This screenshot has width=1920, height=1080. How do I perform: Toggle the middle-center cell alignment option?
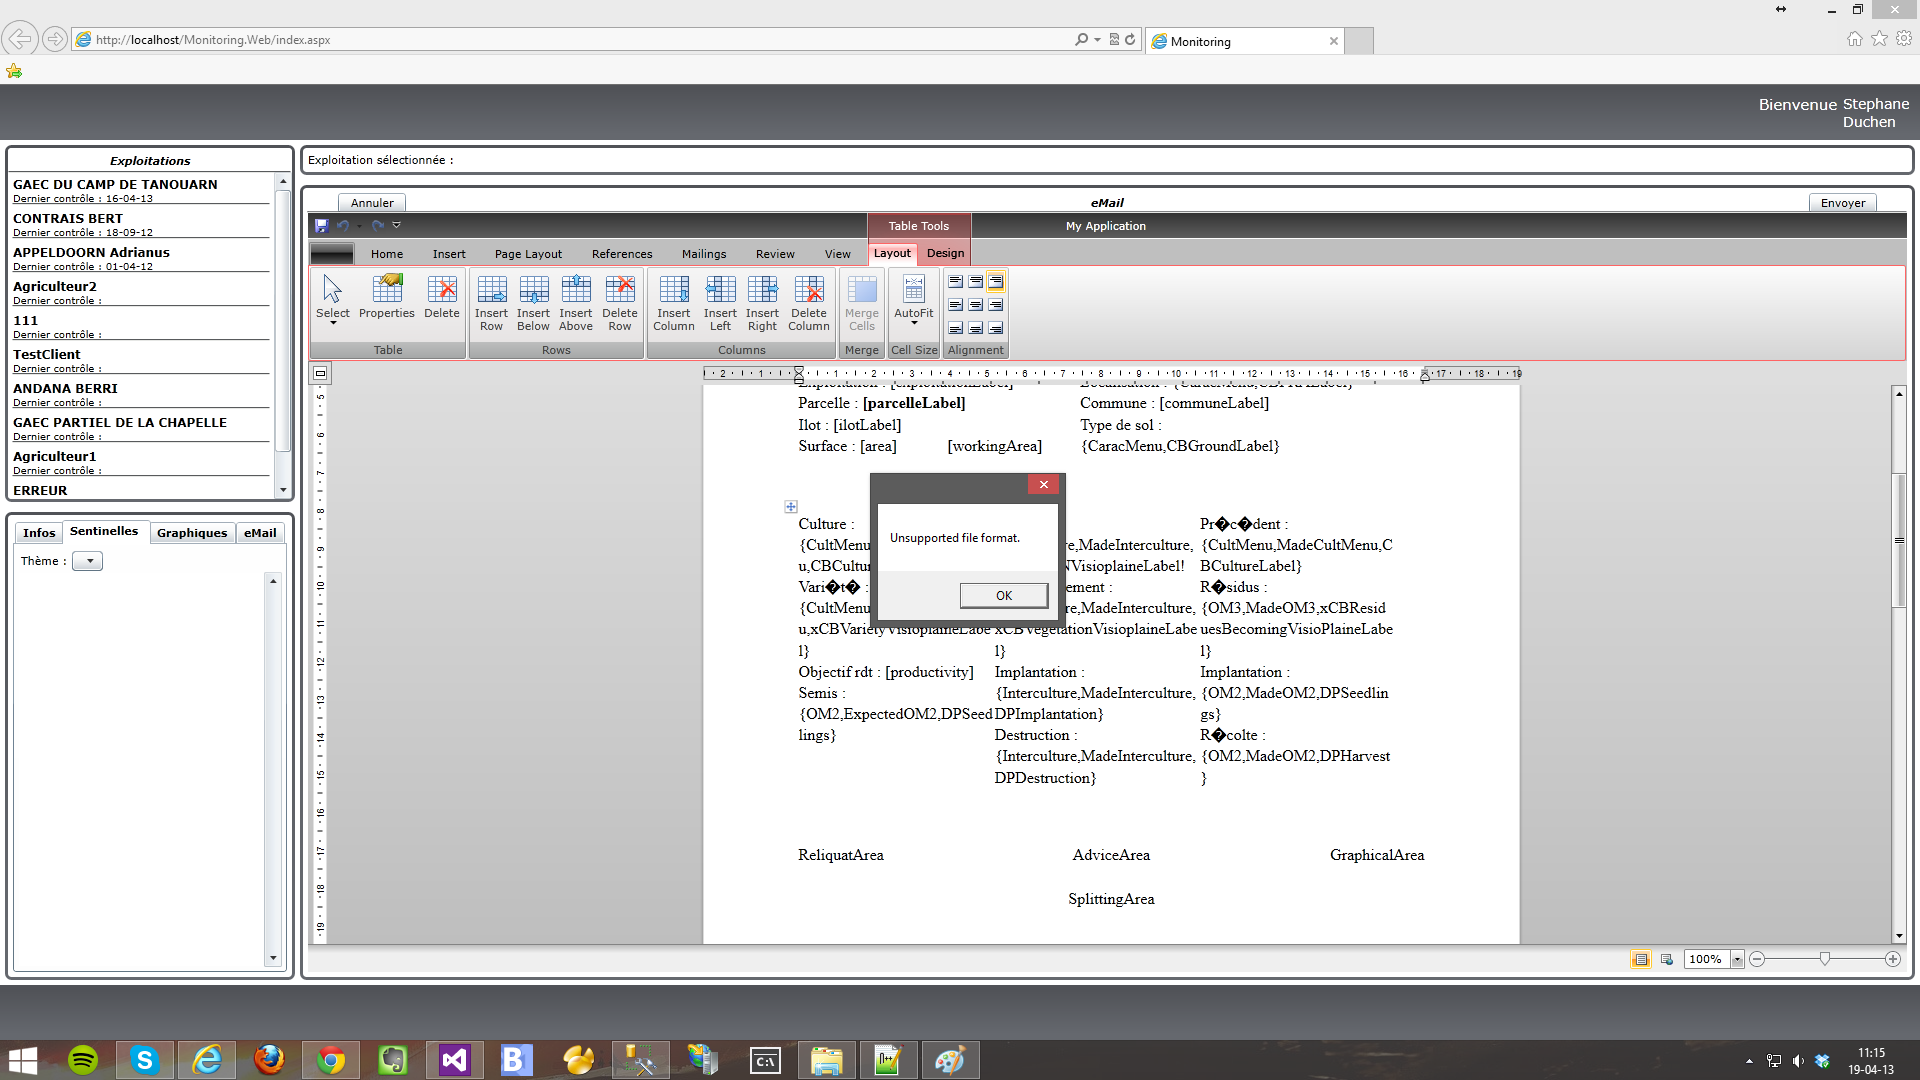975,305
